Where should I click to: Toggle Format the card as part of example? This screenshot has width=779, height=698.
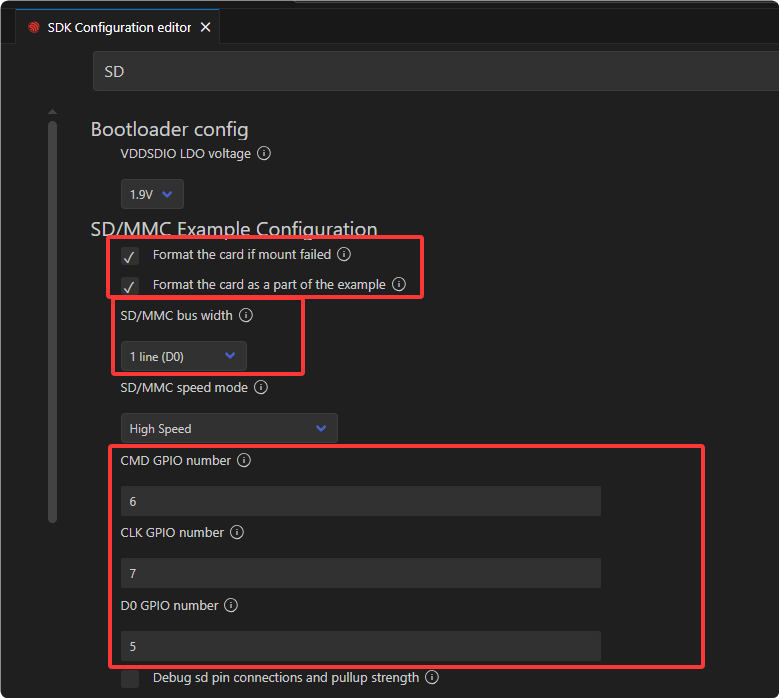pyautogui.click(x=130, y=285)
